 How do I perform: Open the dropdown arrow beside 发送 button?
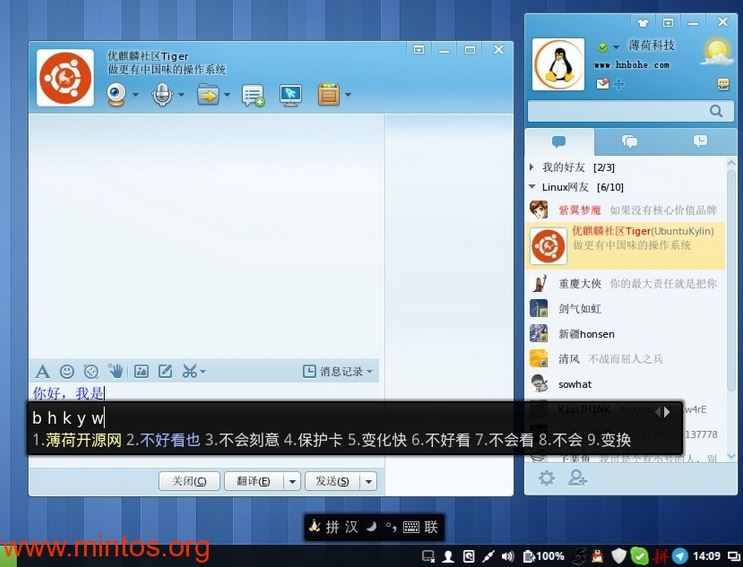click(369, 481)
